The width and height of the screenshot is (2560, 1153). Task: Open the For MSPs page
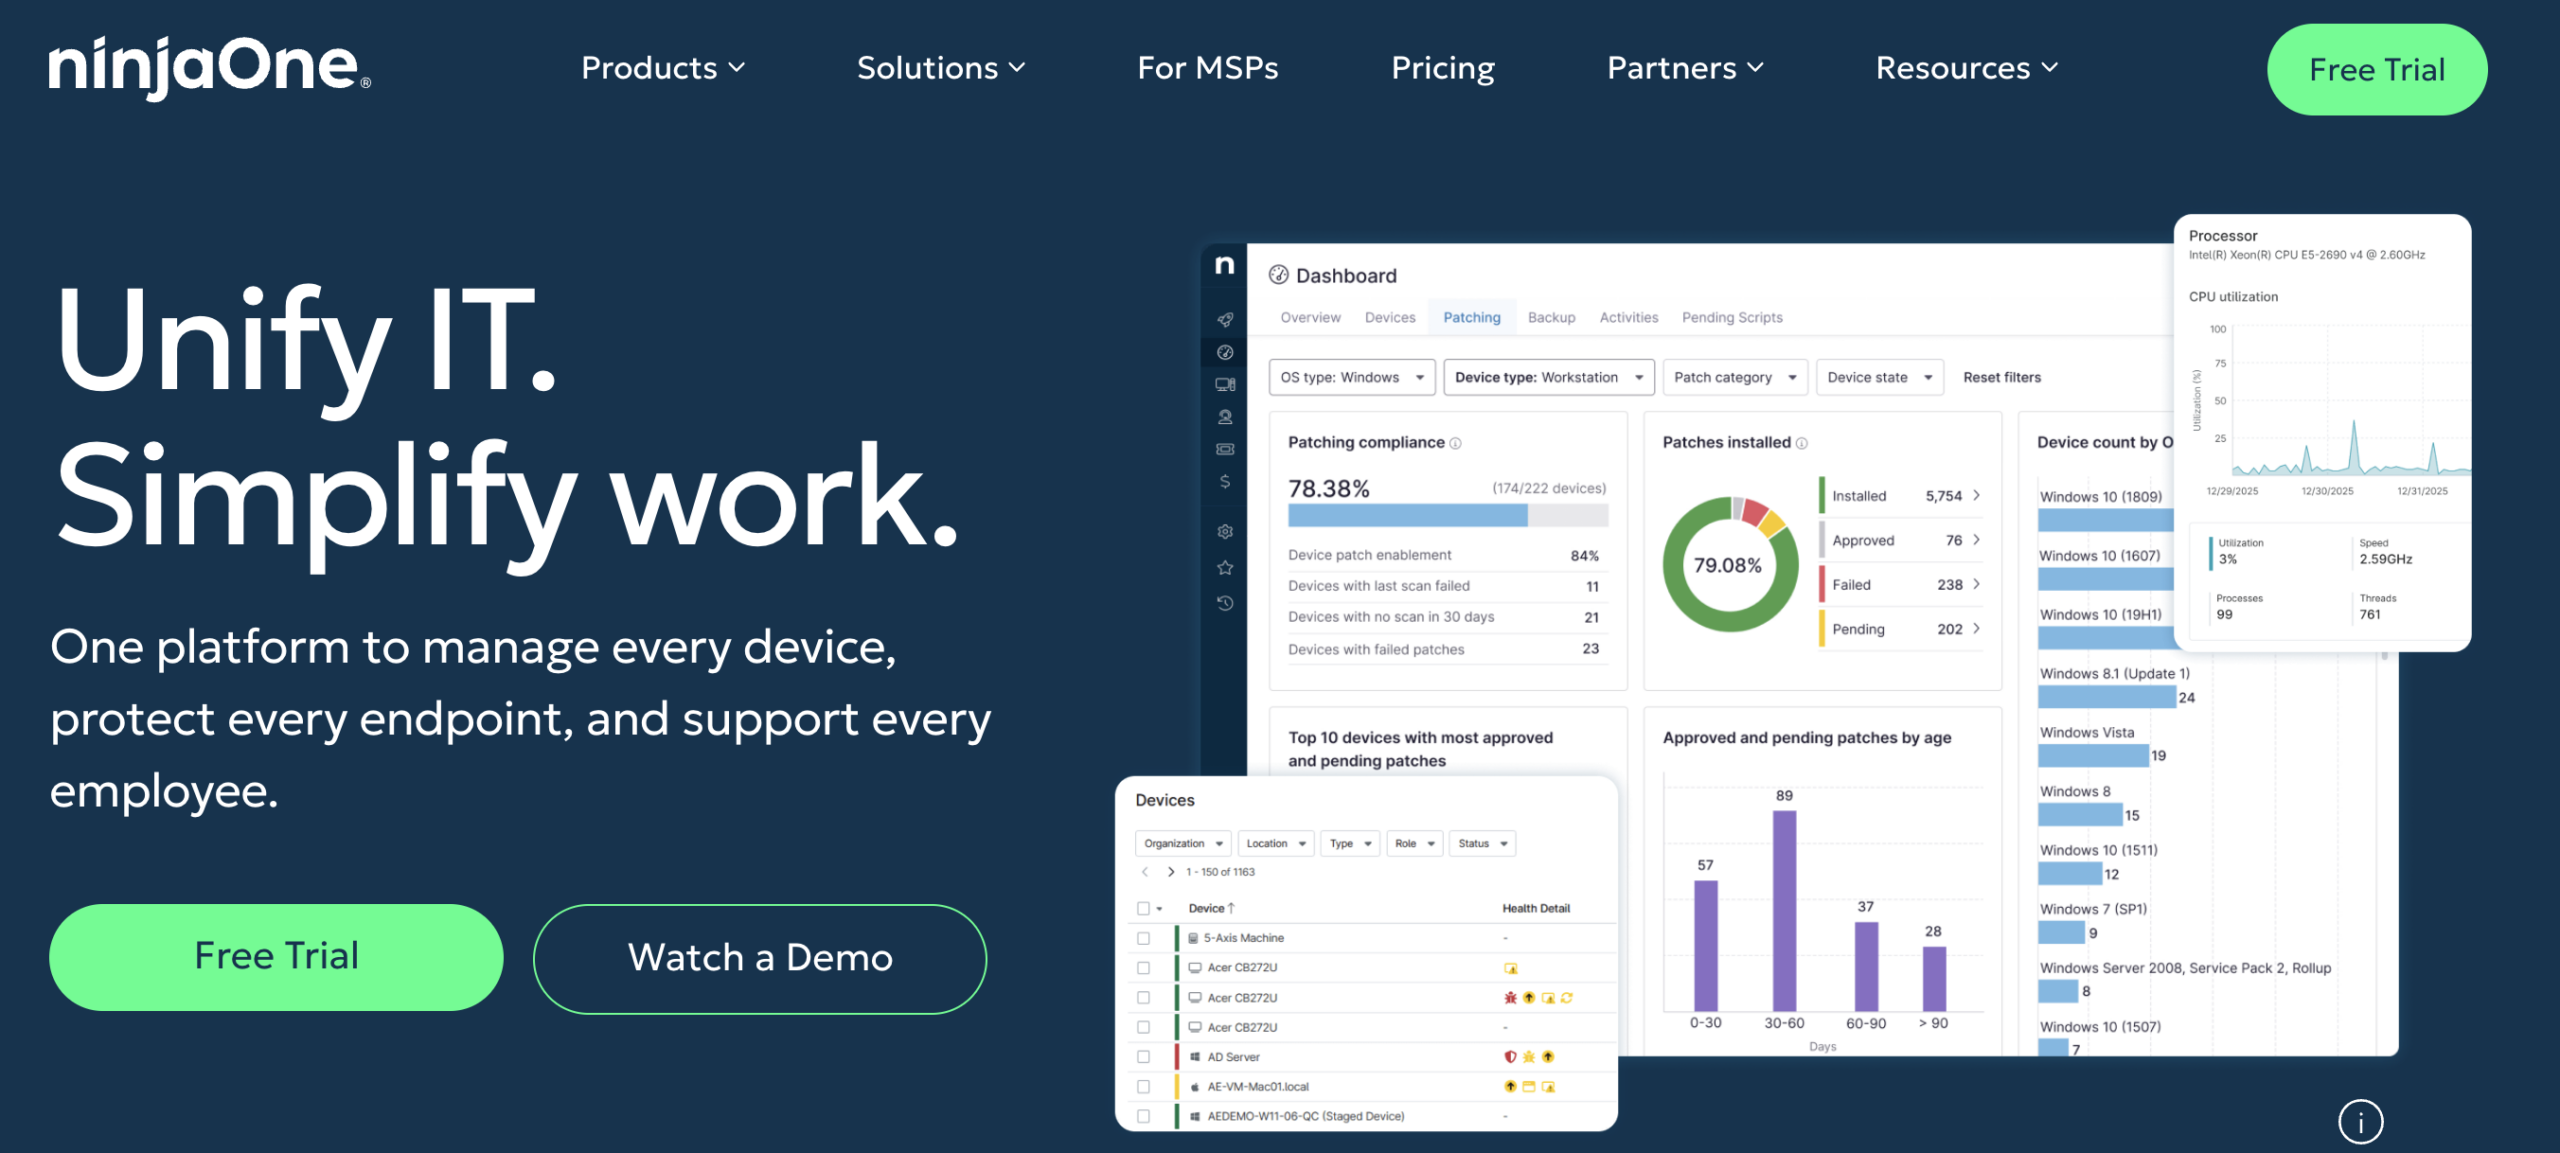[1208, 68]
